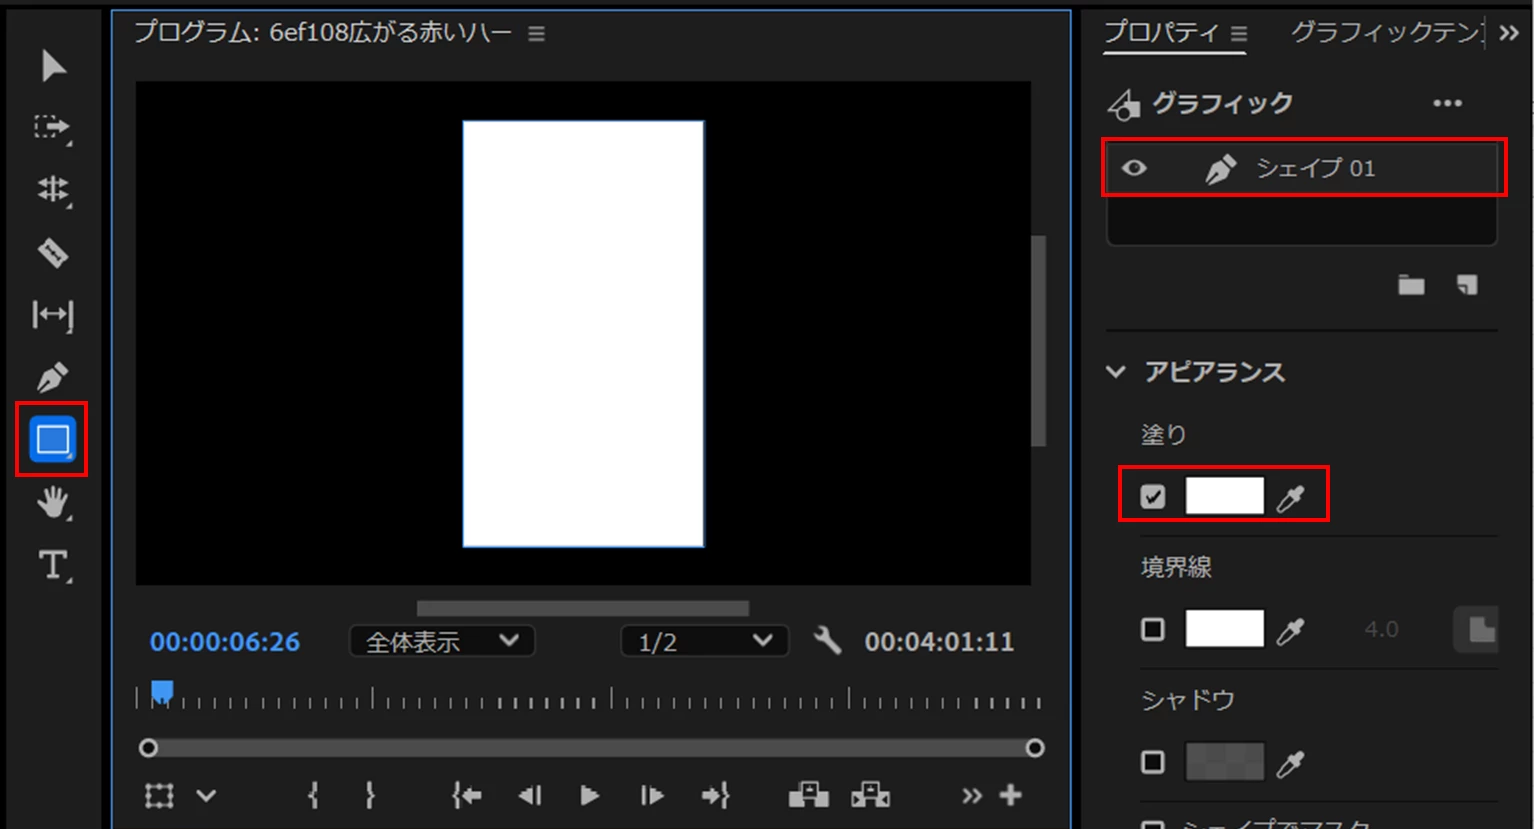The image size is (1534, 829).
Task: Select the Razor tool
Action: [53, 253]
